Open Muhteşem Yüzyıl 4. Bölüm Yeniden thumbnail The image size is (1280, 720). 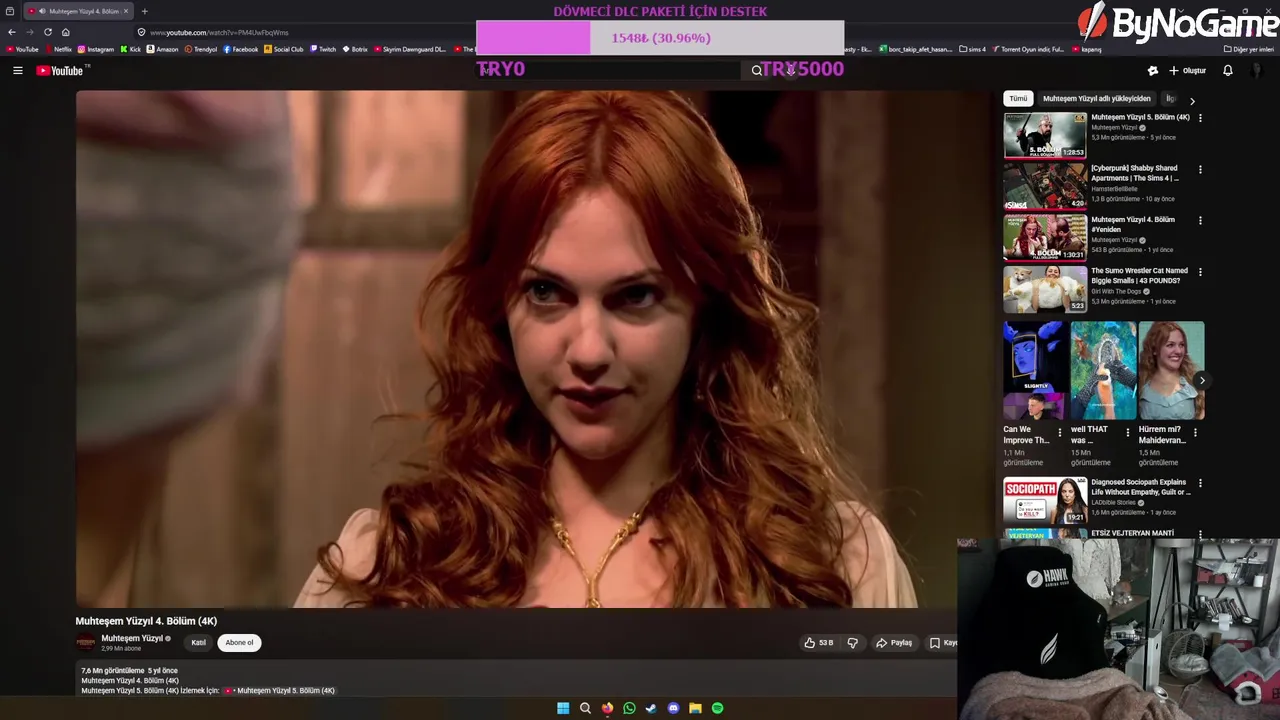[x=1045, y=237]
